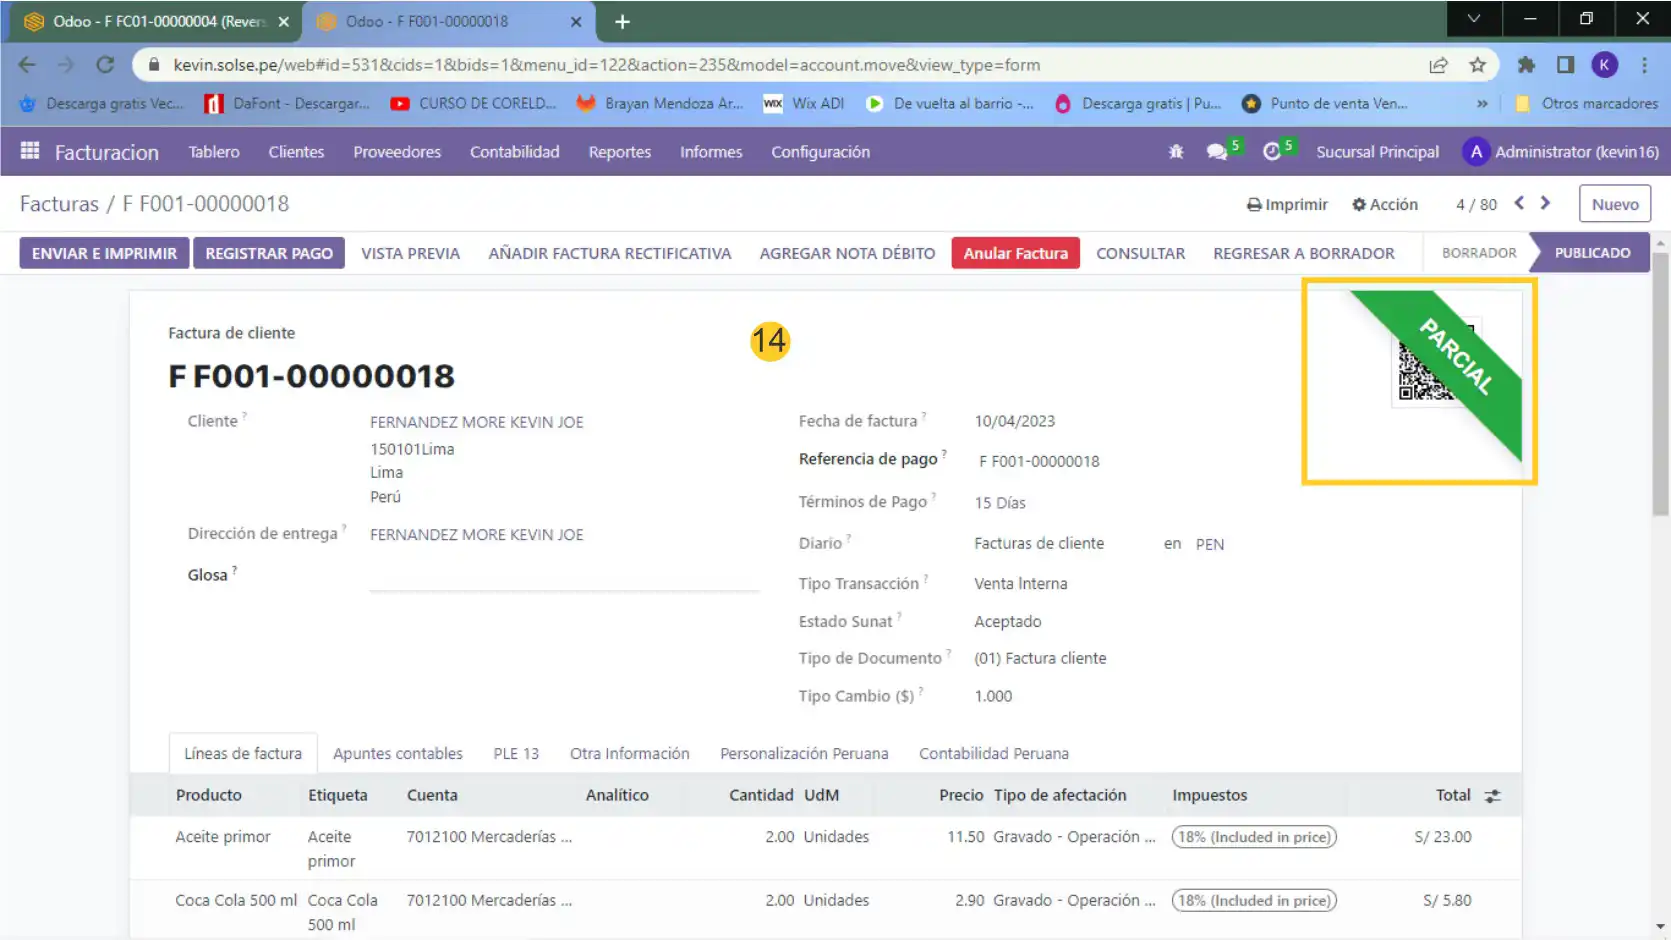Open browser extensions puzzle icon
The width and height of the screenshot is (1671, 940).
1526,65
